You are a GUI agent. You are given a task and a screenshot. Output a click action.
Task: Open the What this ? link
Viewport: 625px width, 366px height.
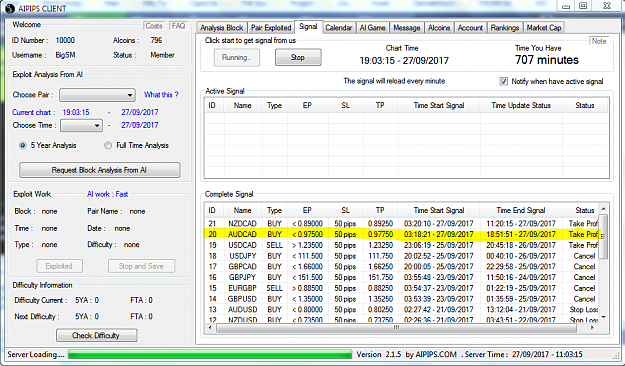[x=161, y=95]
